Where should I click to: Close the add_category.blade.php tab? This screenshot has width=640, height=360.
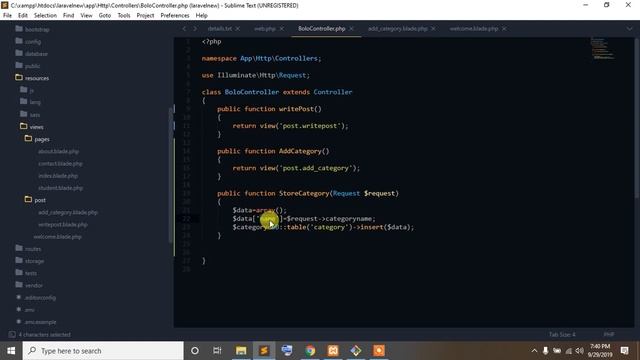(433, 29)
